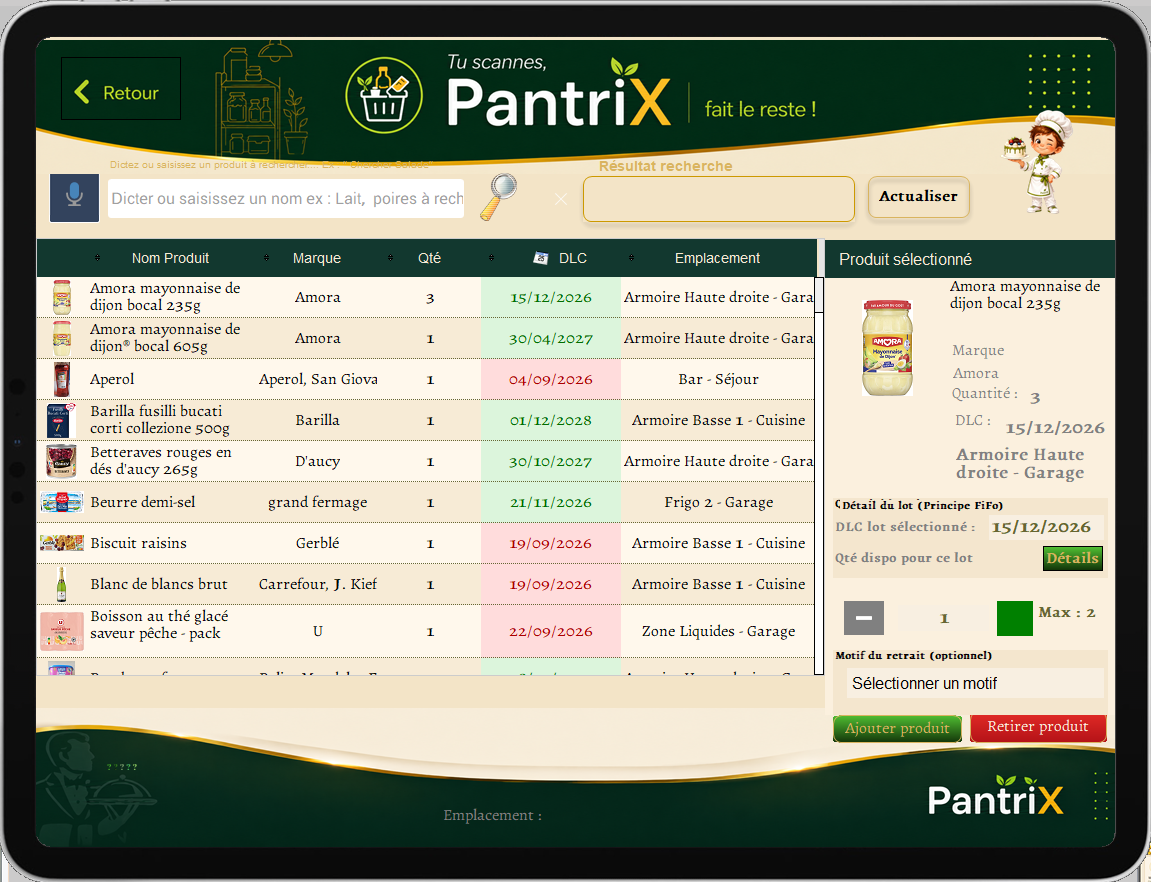Click the DLC lot sélectionné date 15/12/2026
Screen dimensions: 1151x882
(1041, 527)
